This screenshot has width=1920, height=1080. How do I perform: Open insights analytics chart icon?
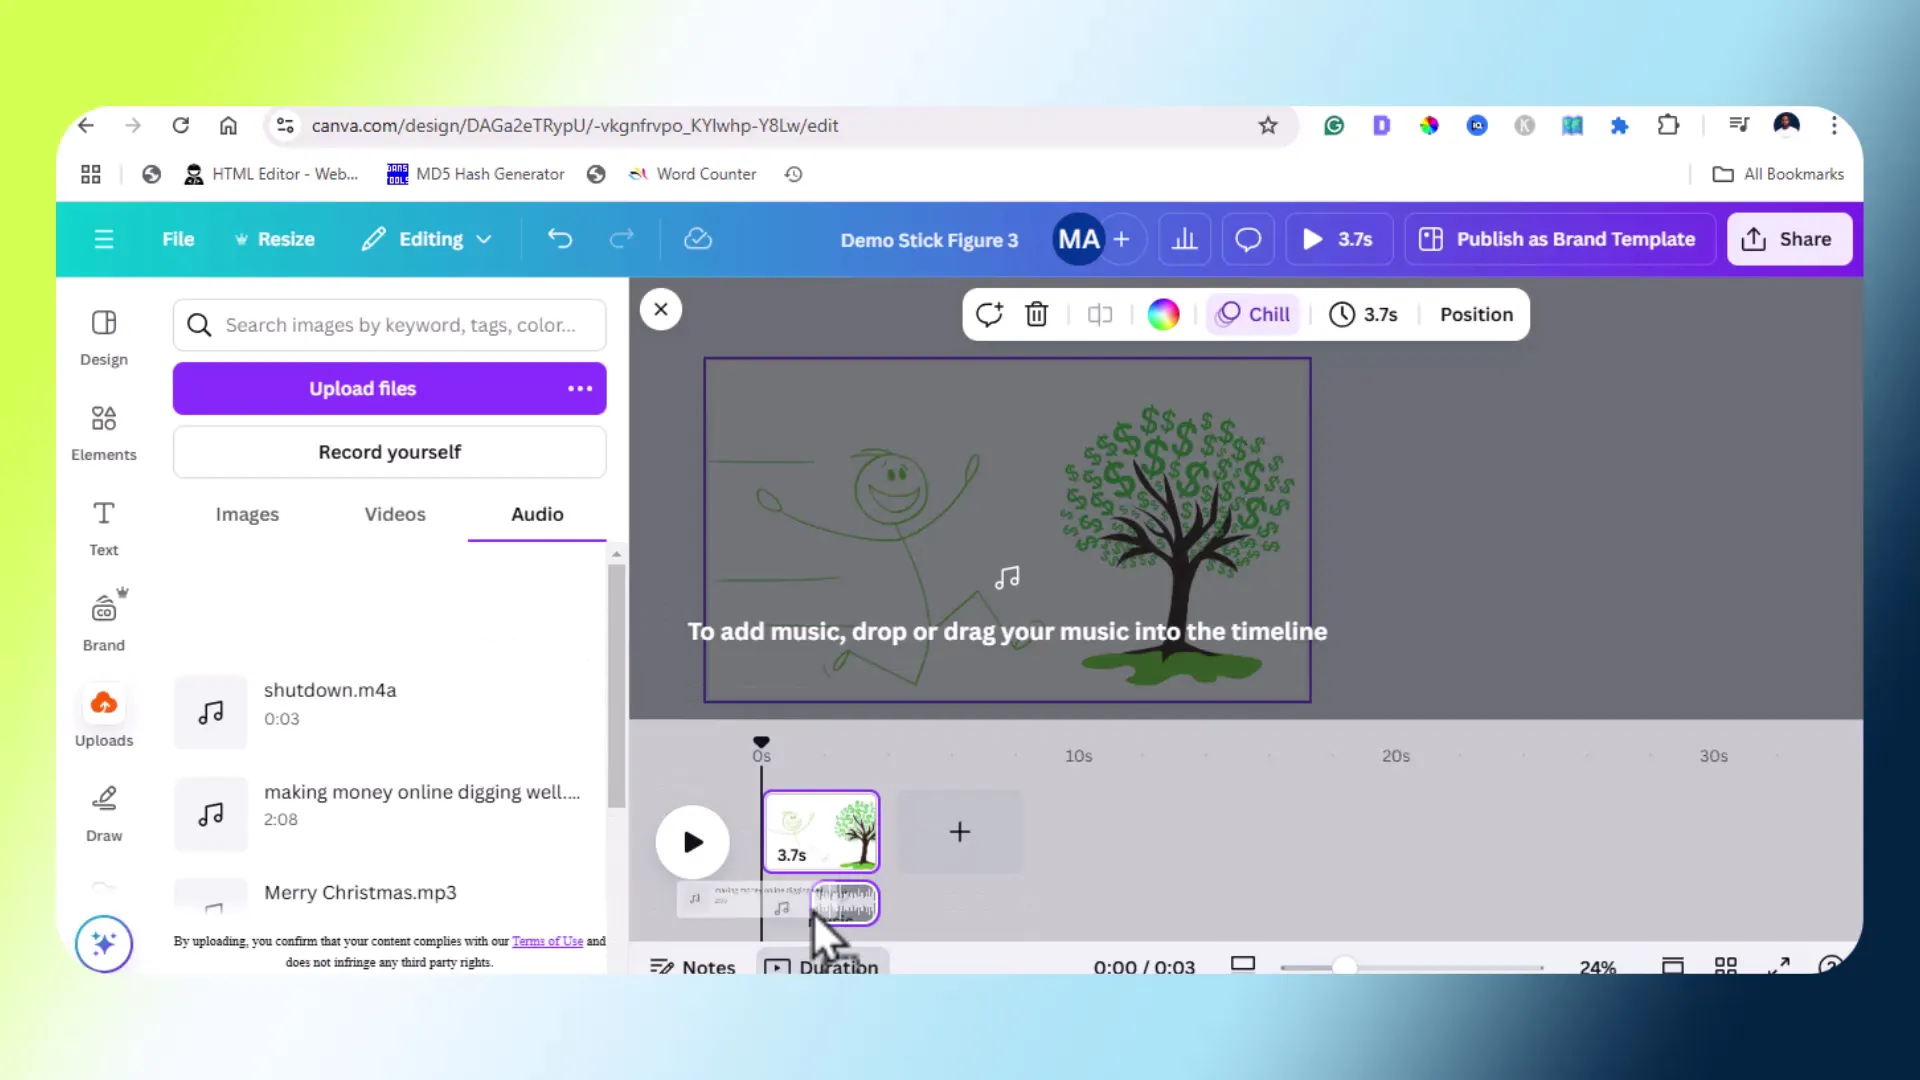coord(1185,239)
